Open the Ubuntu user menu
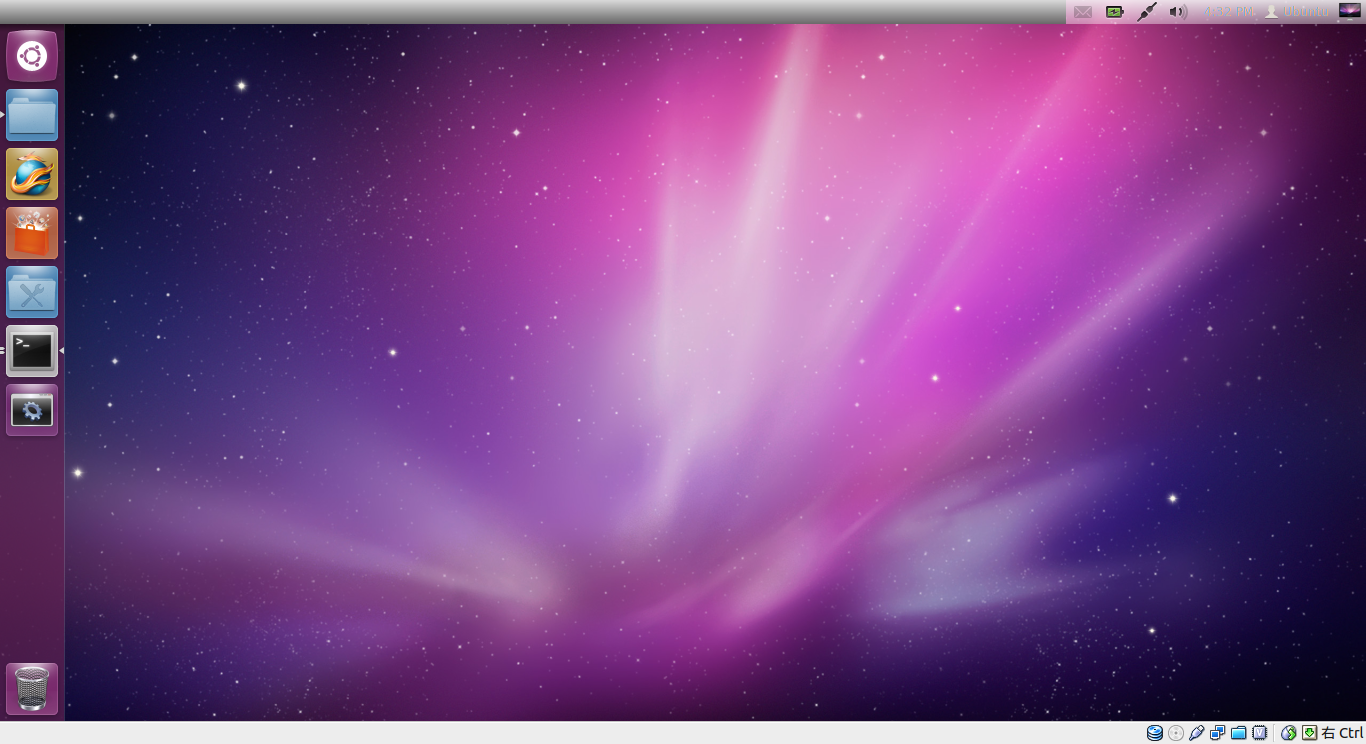 pyautogui.click(x=1297, y=12)
